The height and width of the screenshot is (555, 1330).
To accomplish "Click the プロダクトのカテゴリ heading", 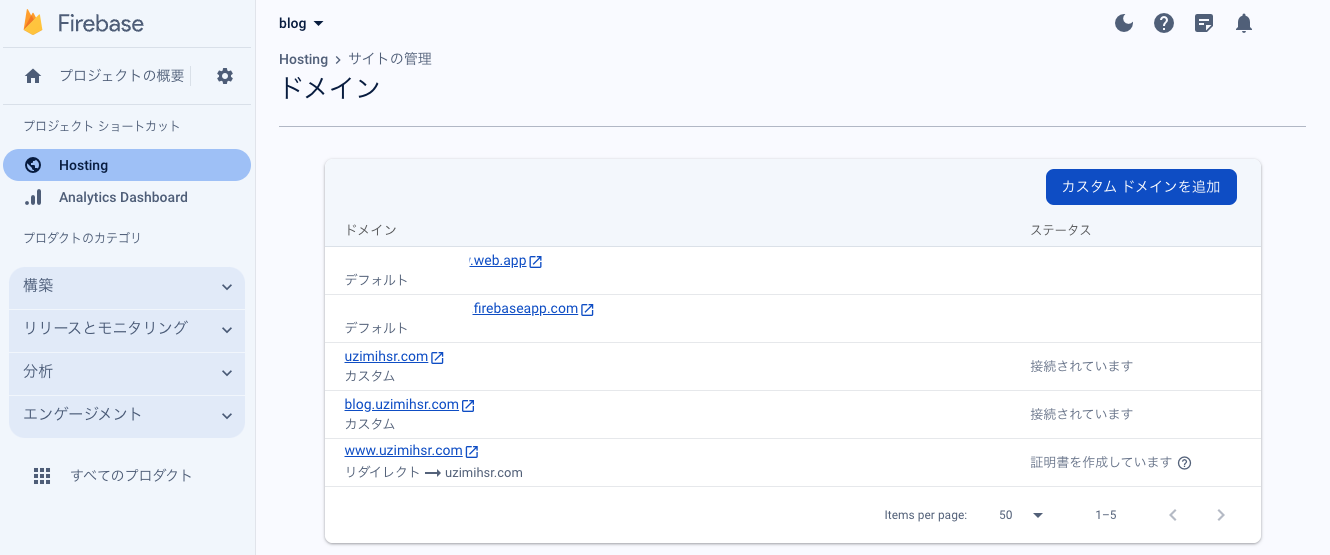I will tap(82, 238).
